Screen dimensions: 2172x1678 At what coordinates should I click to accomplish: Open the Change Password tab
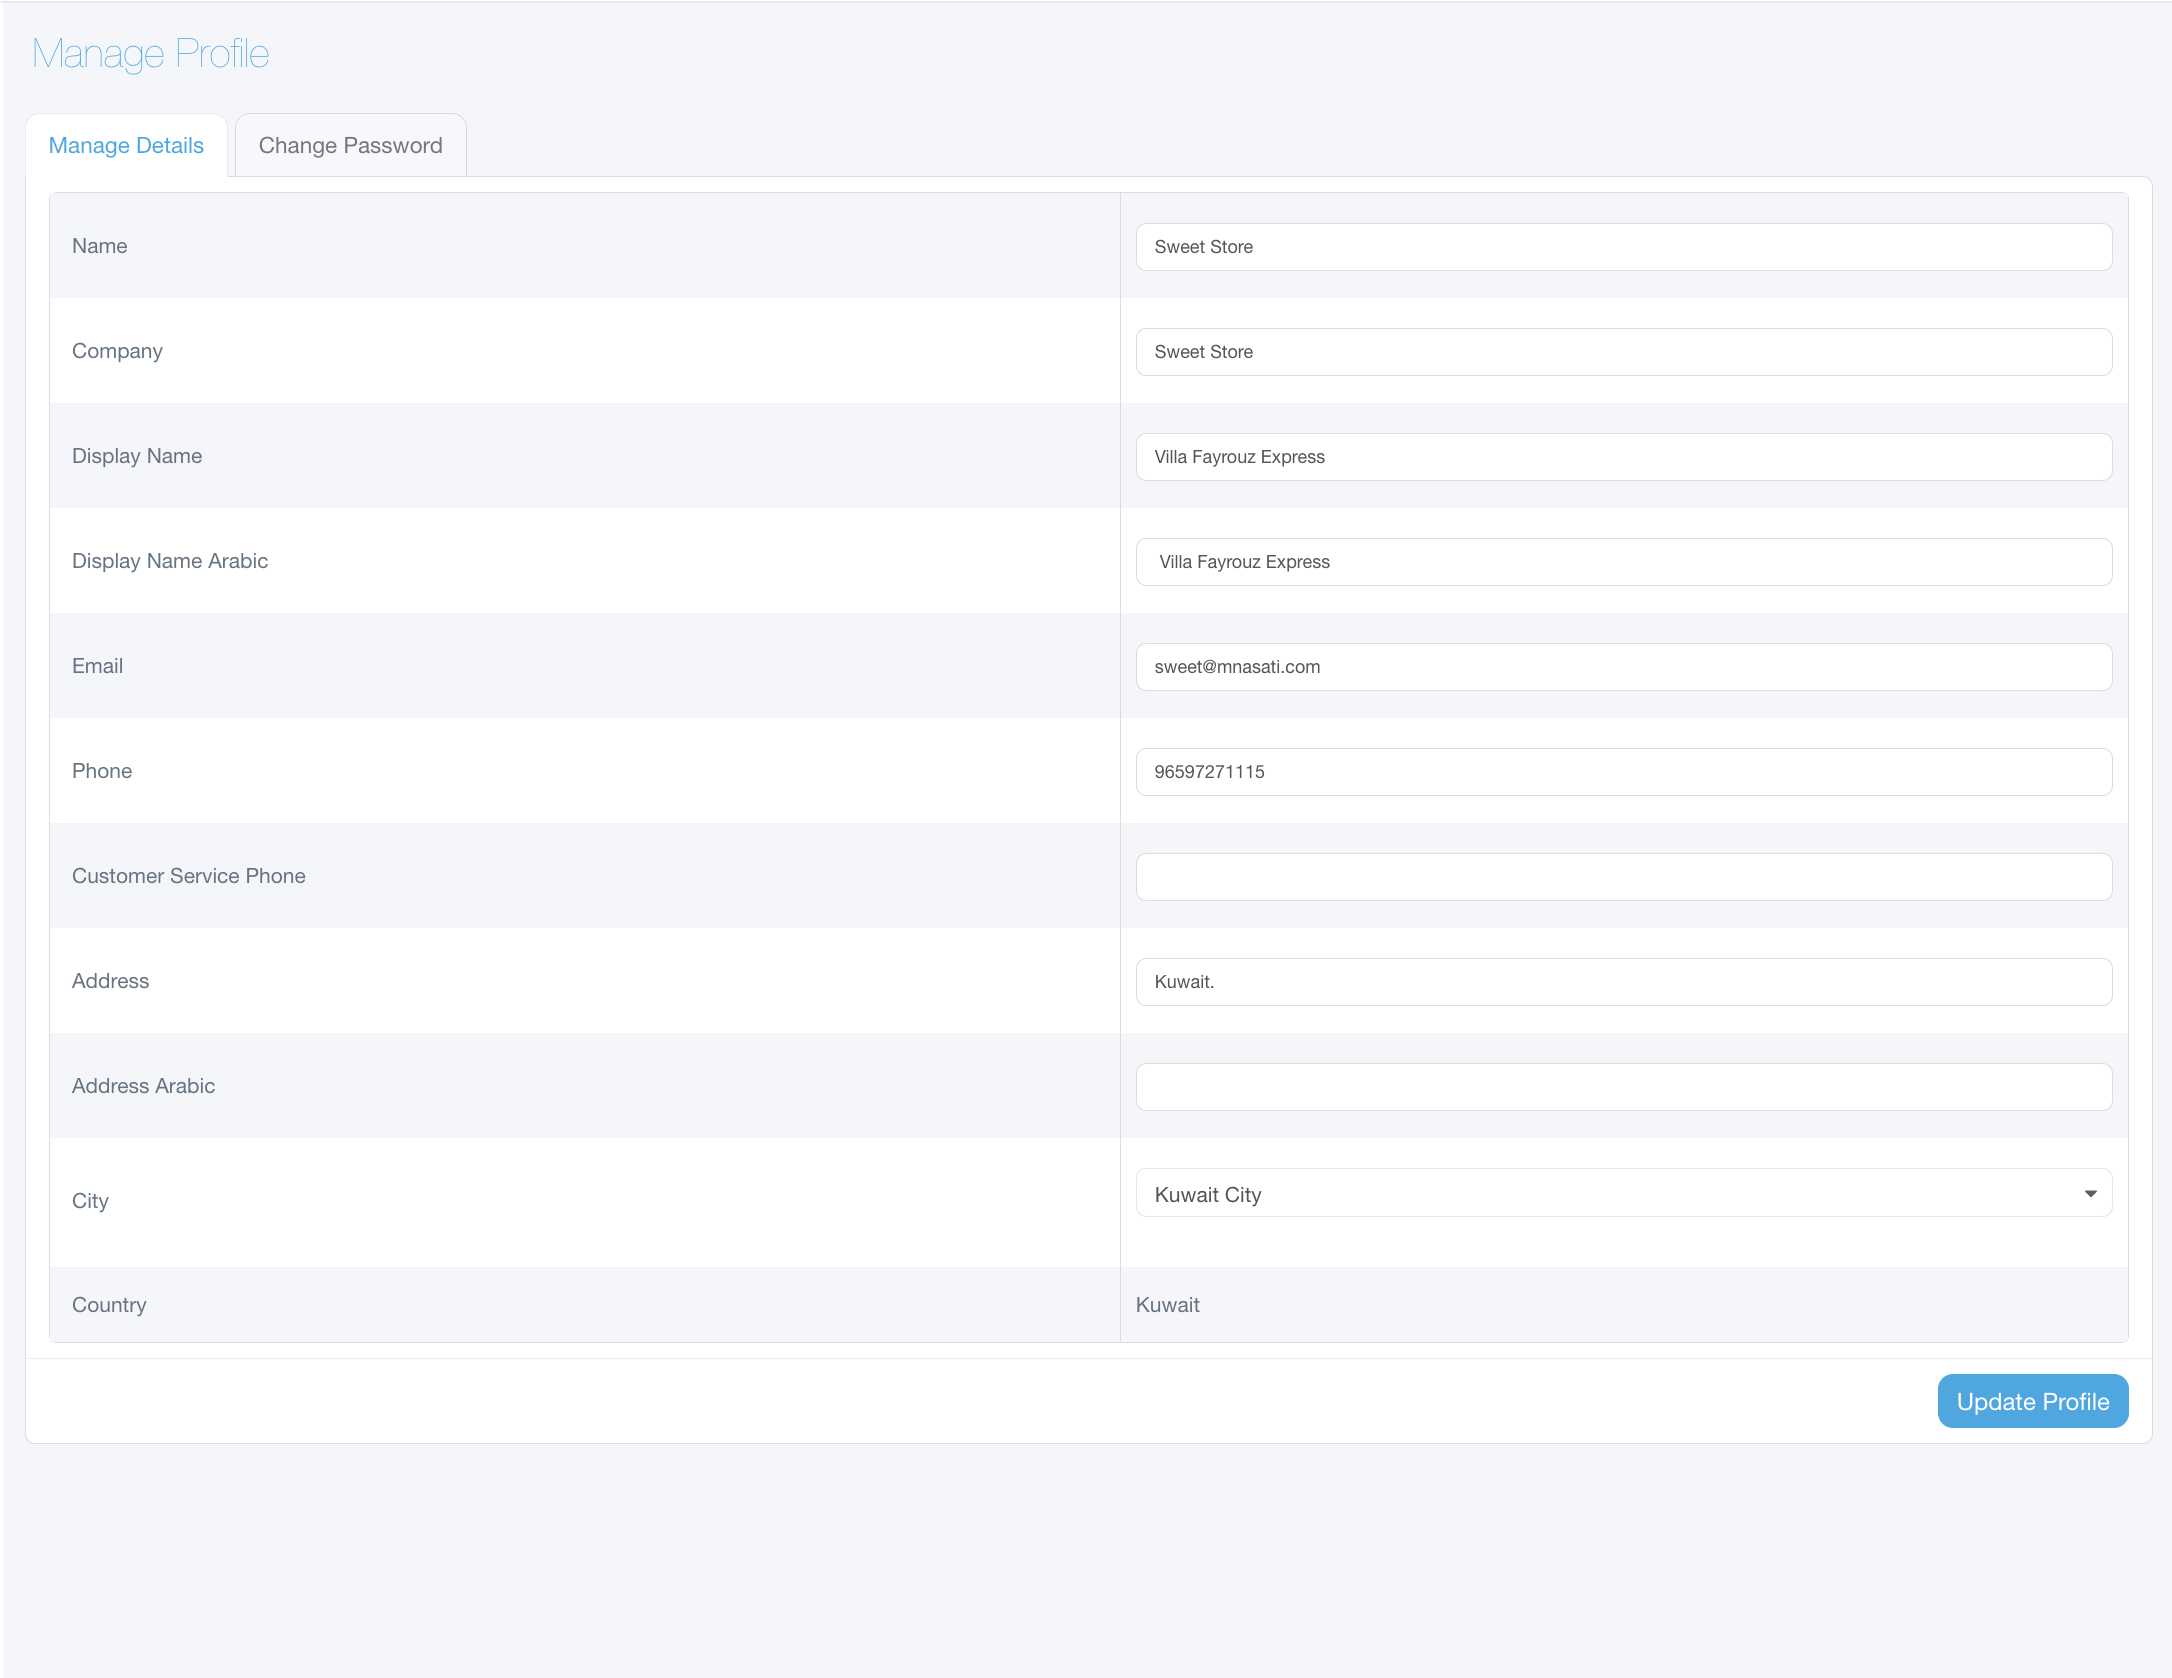tap(350, 146)
